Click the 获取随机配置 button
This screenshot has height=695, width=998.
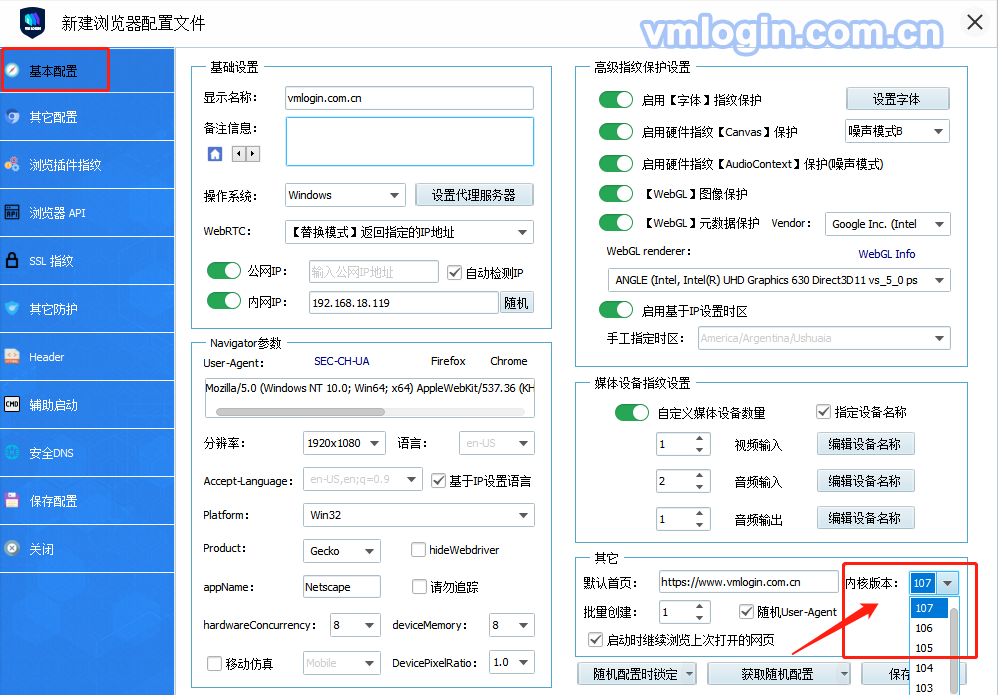[779, 674]
